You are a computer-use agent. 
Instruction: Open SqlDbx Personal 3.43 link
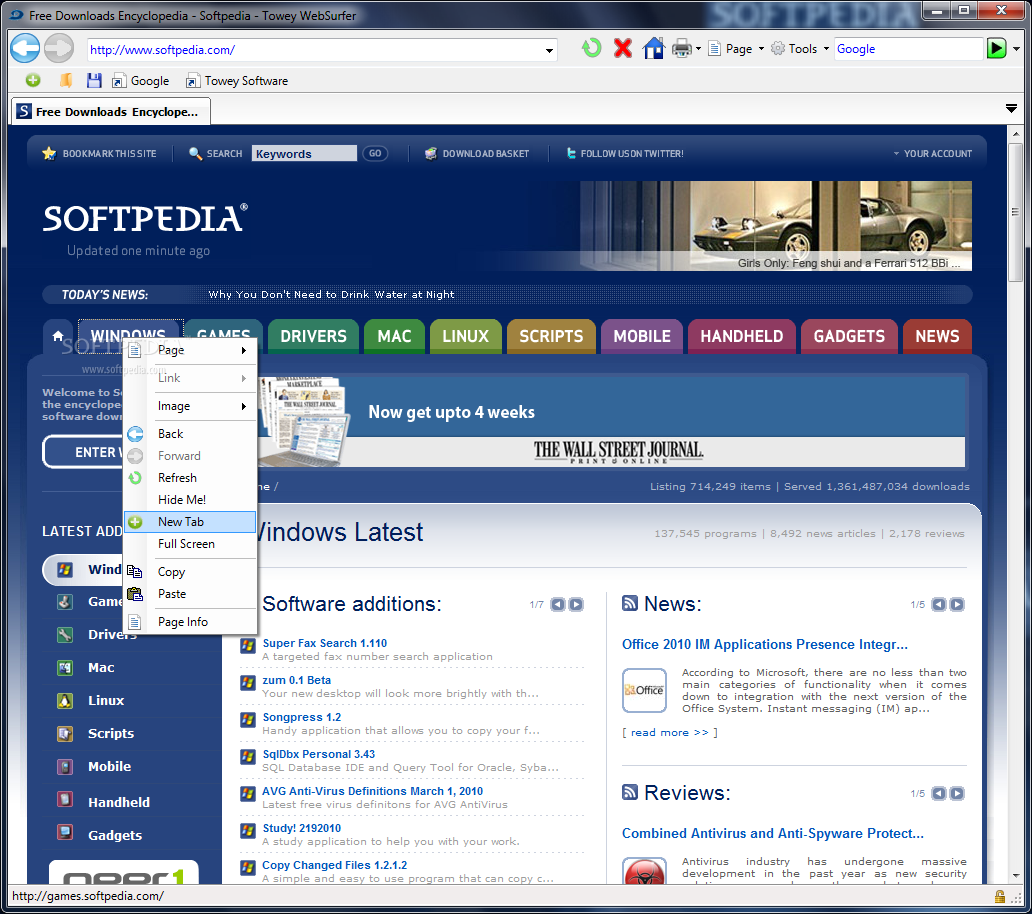click(x=319, y=754)
